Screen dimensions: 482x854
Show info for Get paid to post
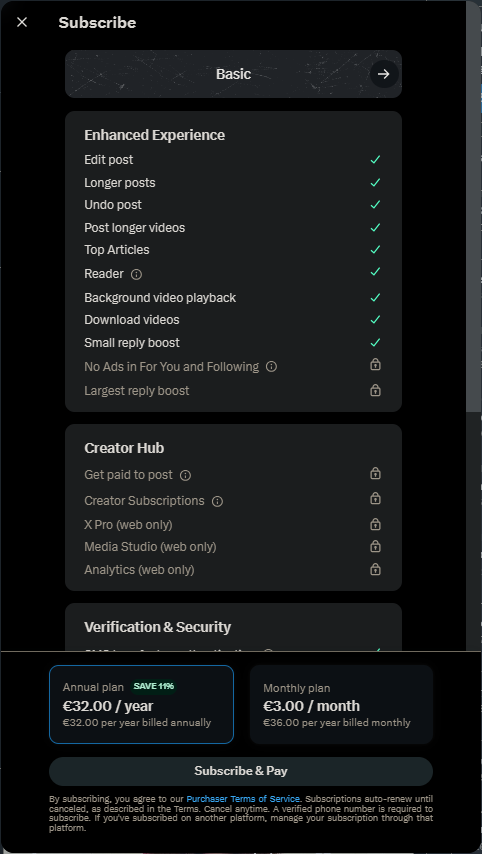pyautogui.click(x=185, y=475)
